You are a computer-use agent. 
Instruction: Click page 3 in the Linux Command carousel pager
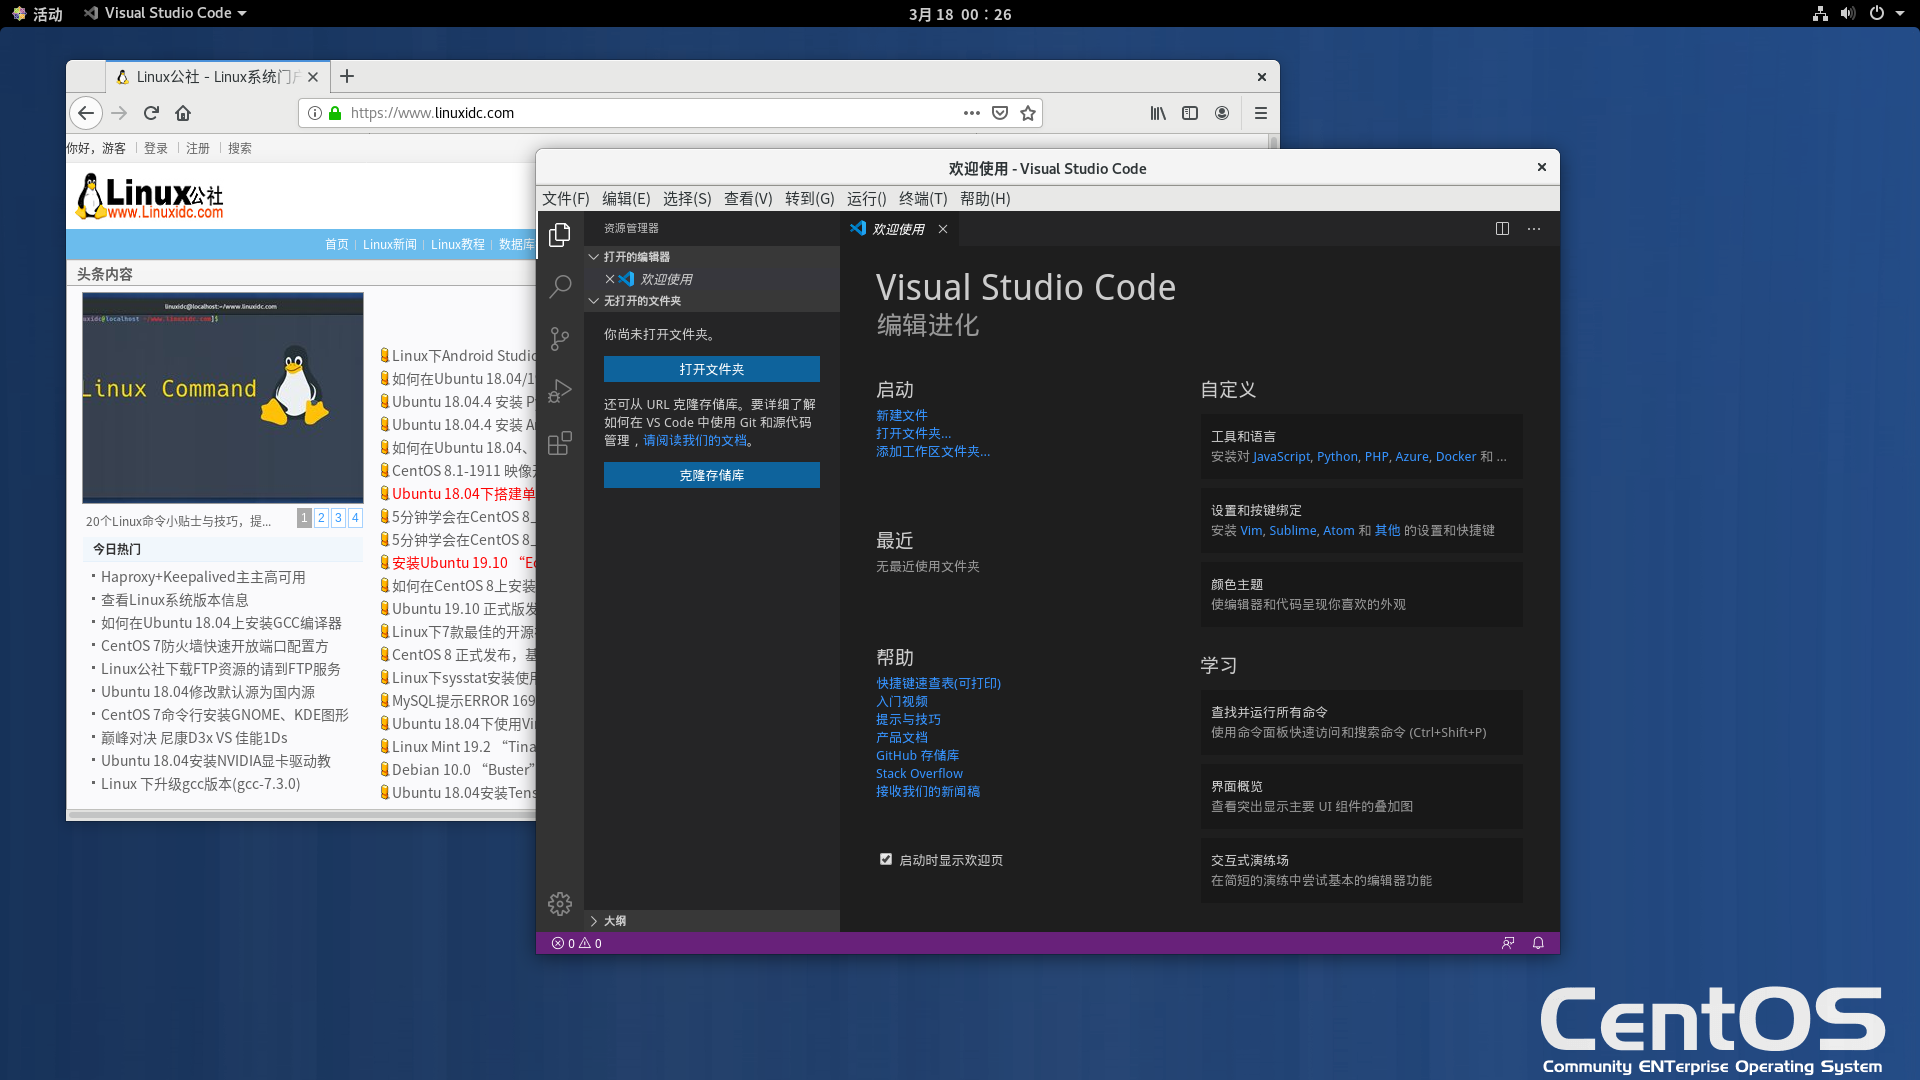coord(338,517)
